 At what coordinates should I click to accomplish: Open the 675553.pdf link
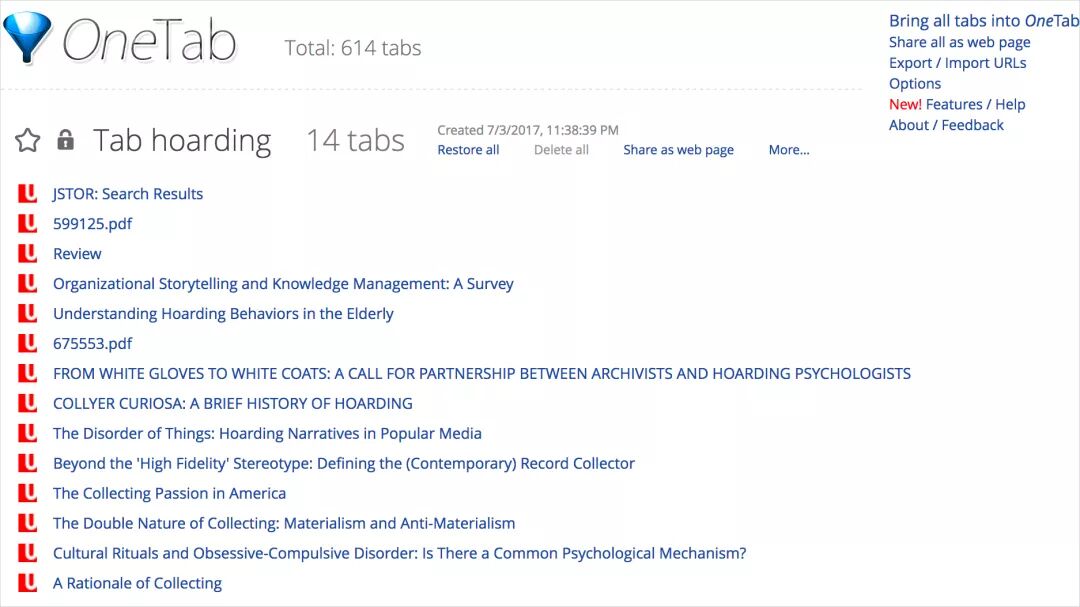pyautogui.click(x=92, y=344)
